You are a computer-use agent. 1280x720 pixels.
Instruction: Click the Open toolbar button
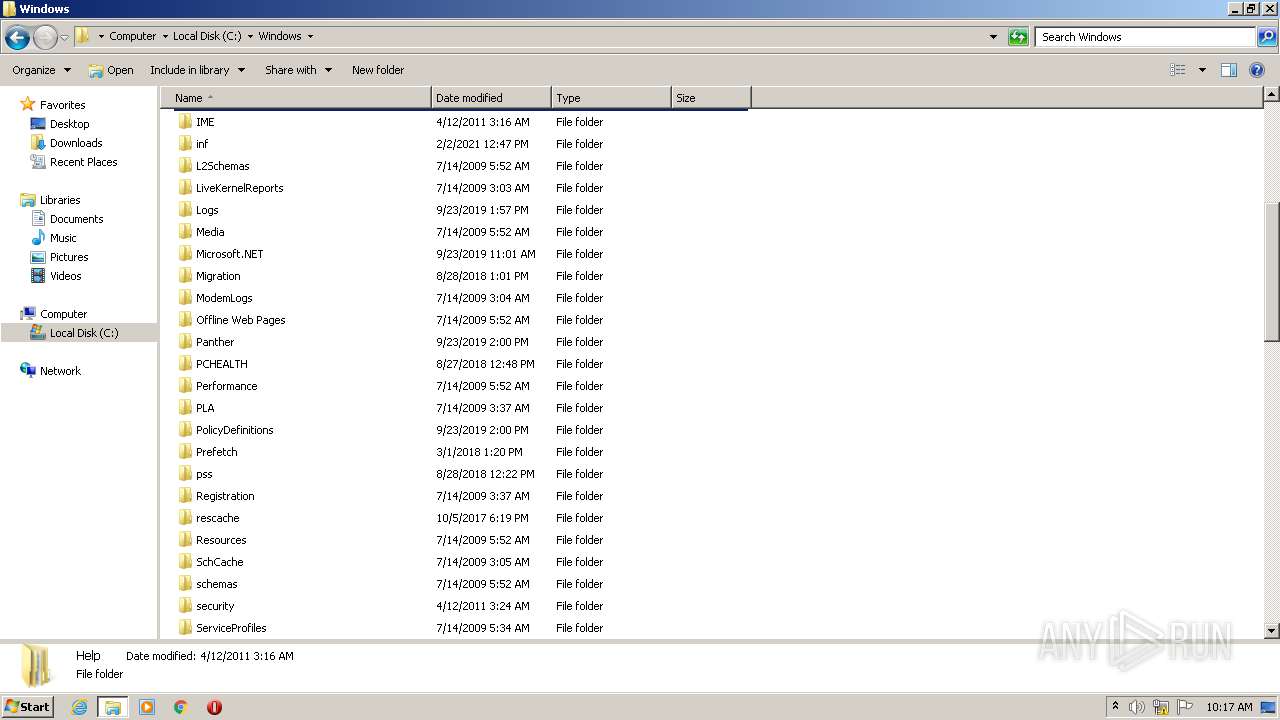pyautogui.click(x=111, y=70)
